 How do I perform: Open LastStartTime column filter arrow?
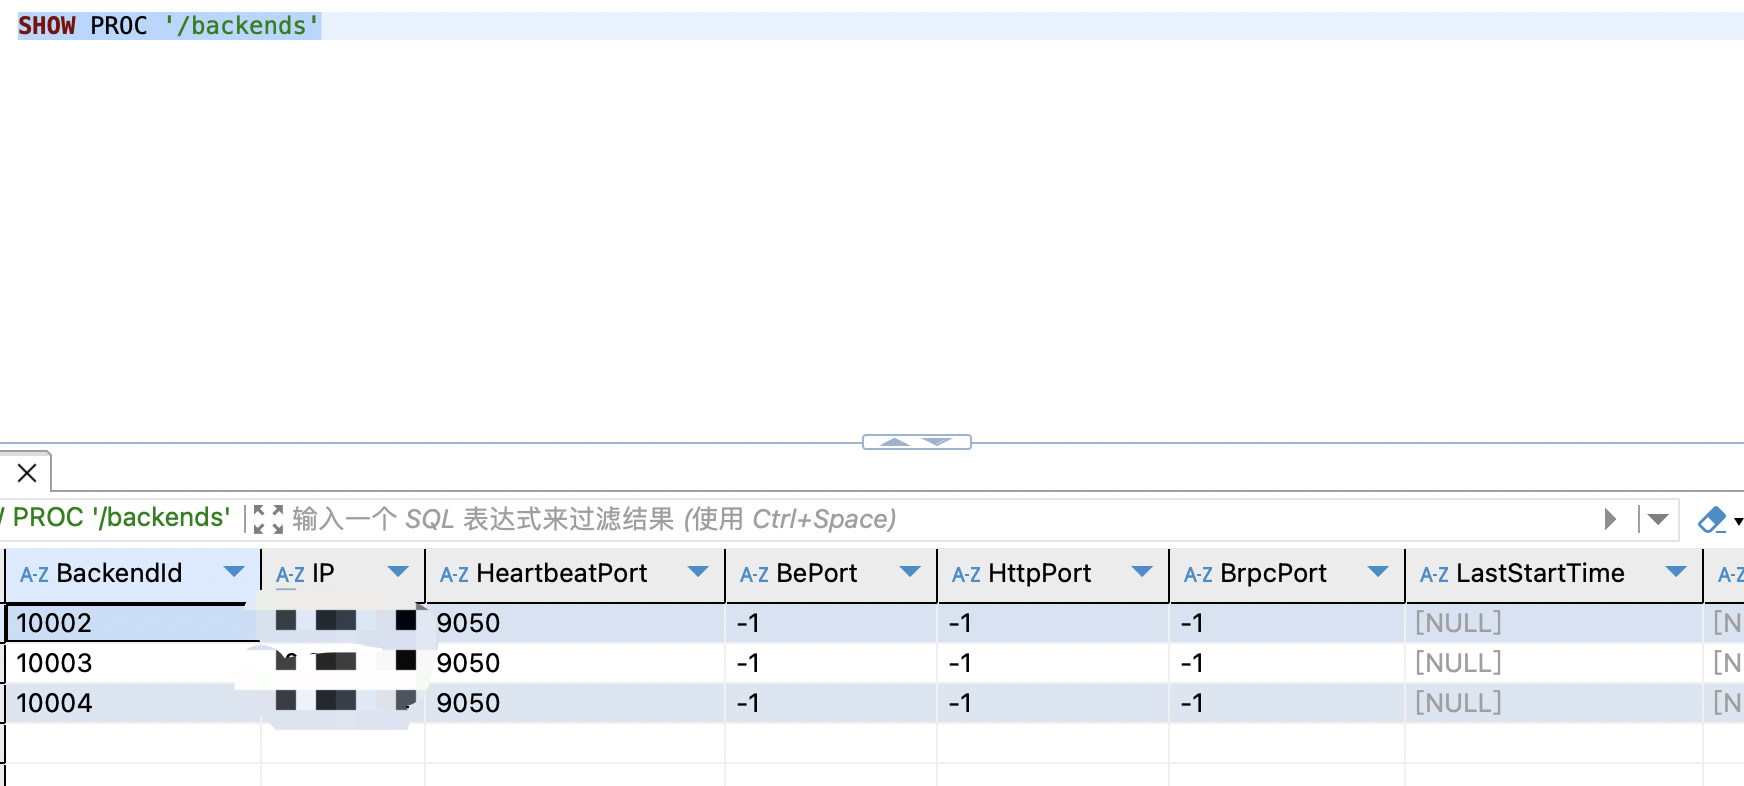pyautogui.click(x=1676, y=572)
